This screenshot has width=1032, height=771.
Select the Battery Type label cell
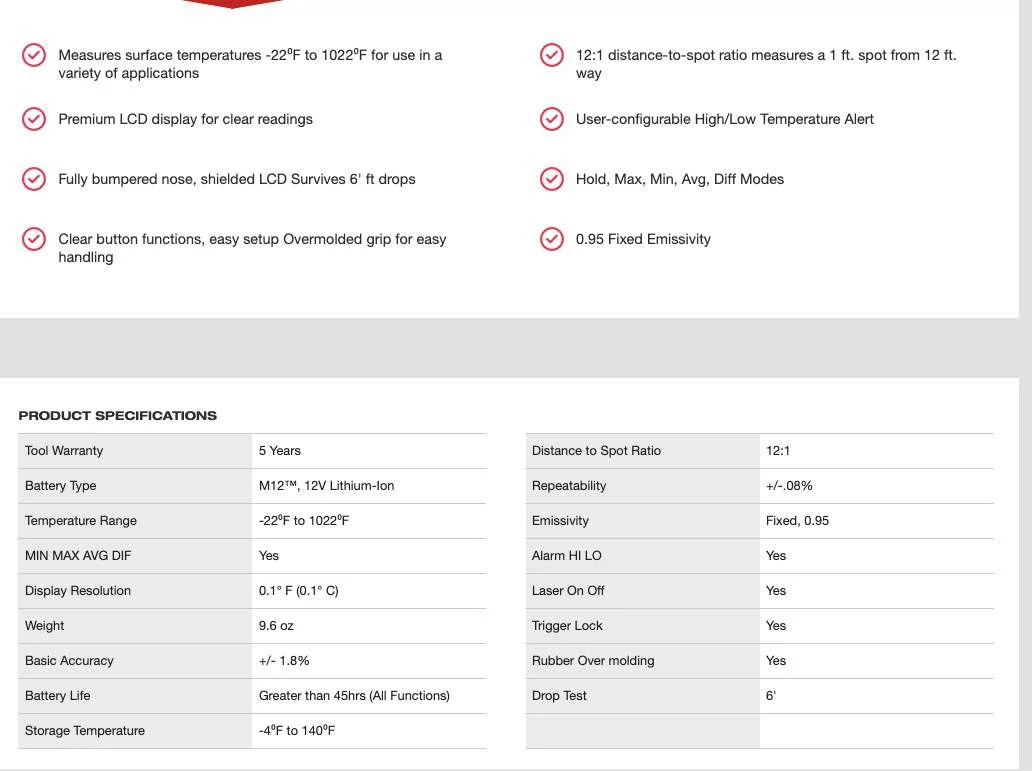click(x=135, y=486)
